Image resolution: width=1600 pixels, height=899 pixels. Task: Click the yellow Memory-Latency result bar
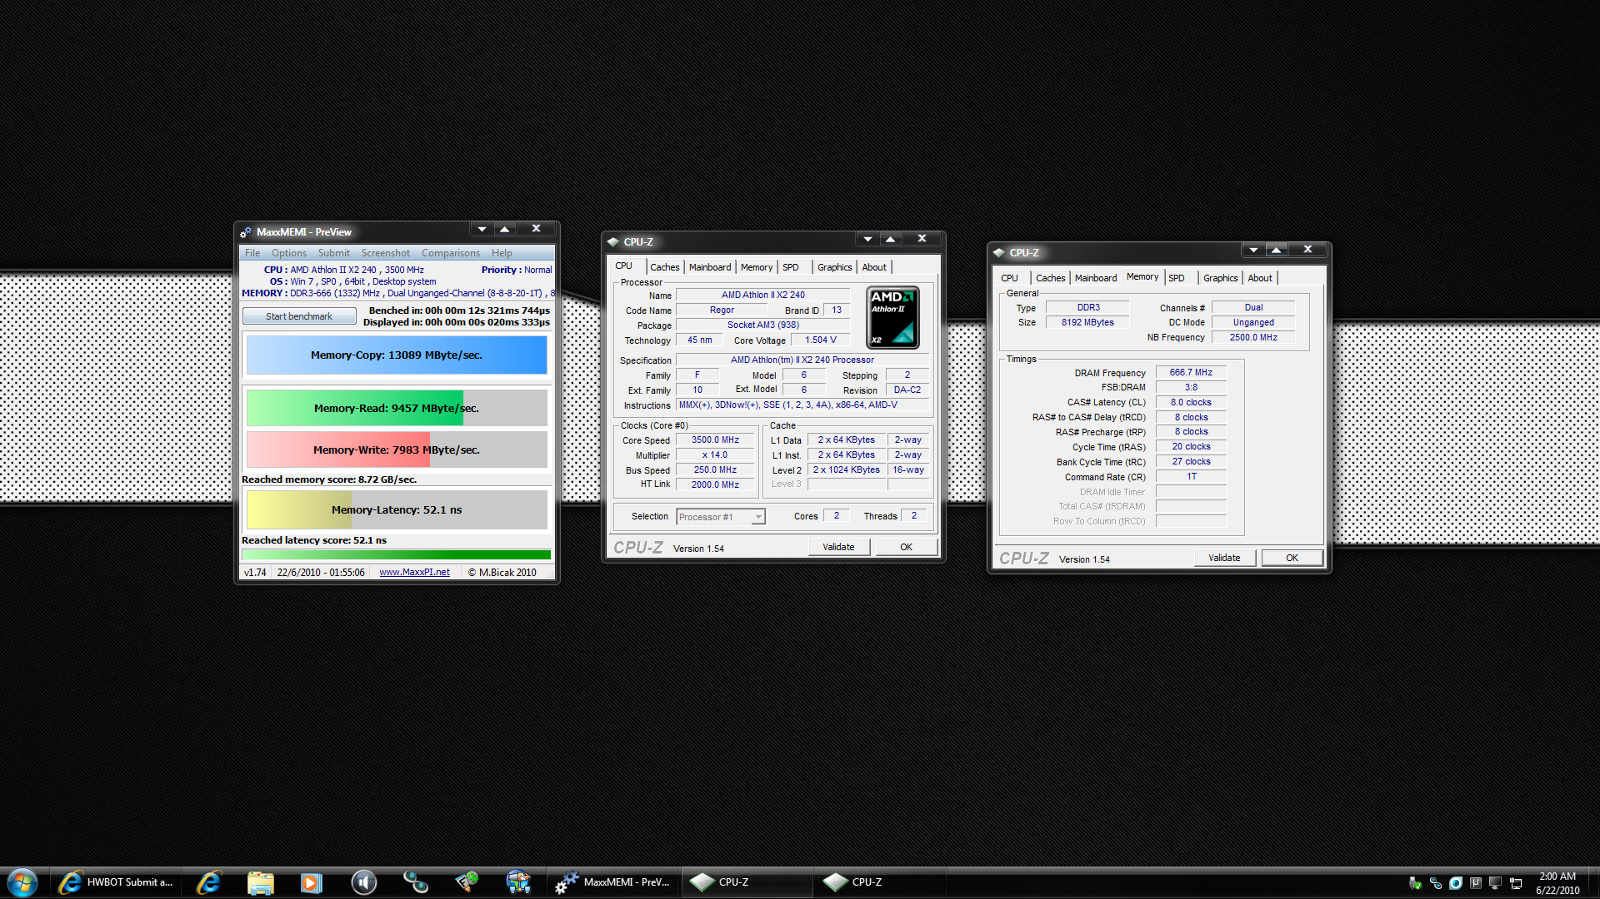(396, 510)
